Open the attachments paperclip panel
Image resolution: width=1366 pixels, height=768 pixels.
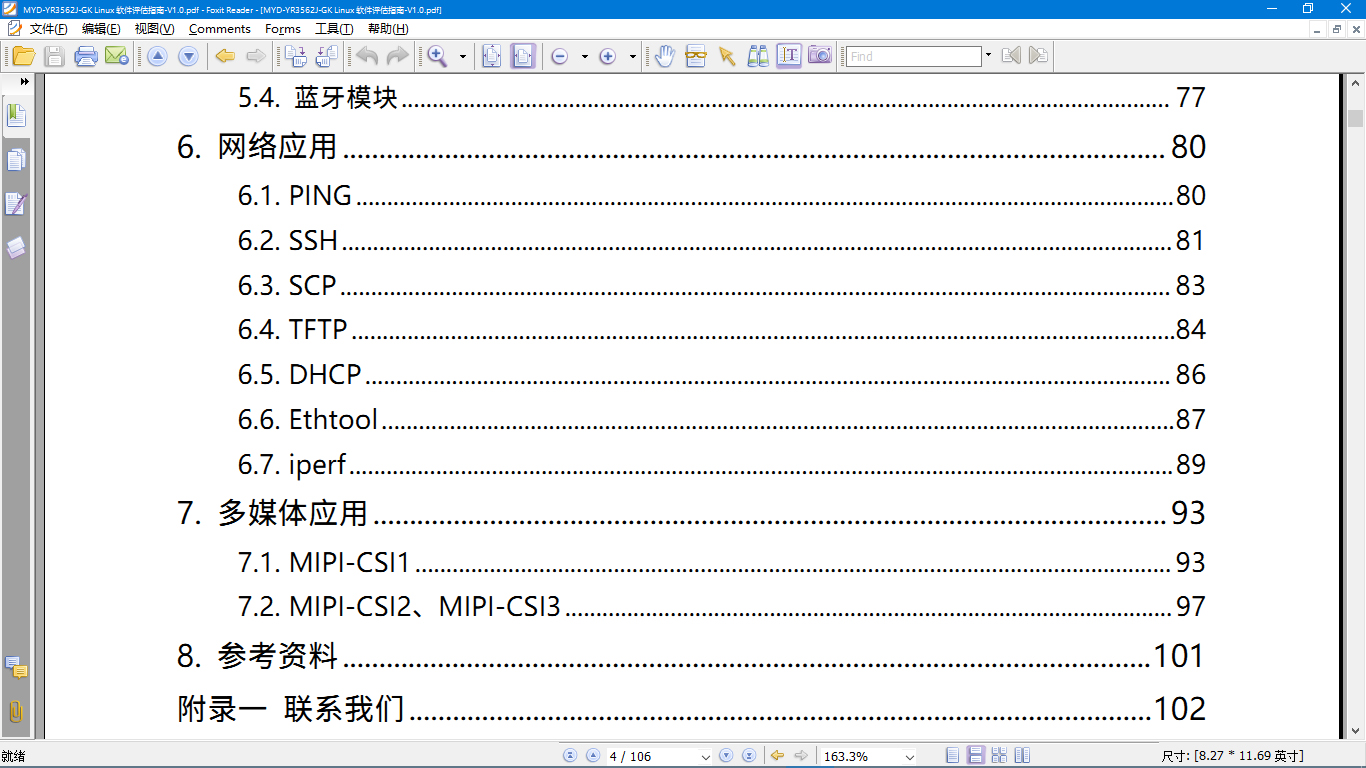coord(16,711)
